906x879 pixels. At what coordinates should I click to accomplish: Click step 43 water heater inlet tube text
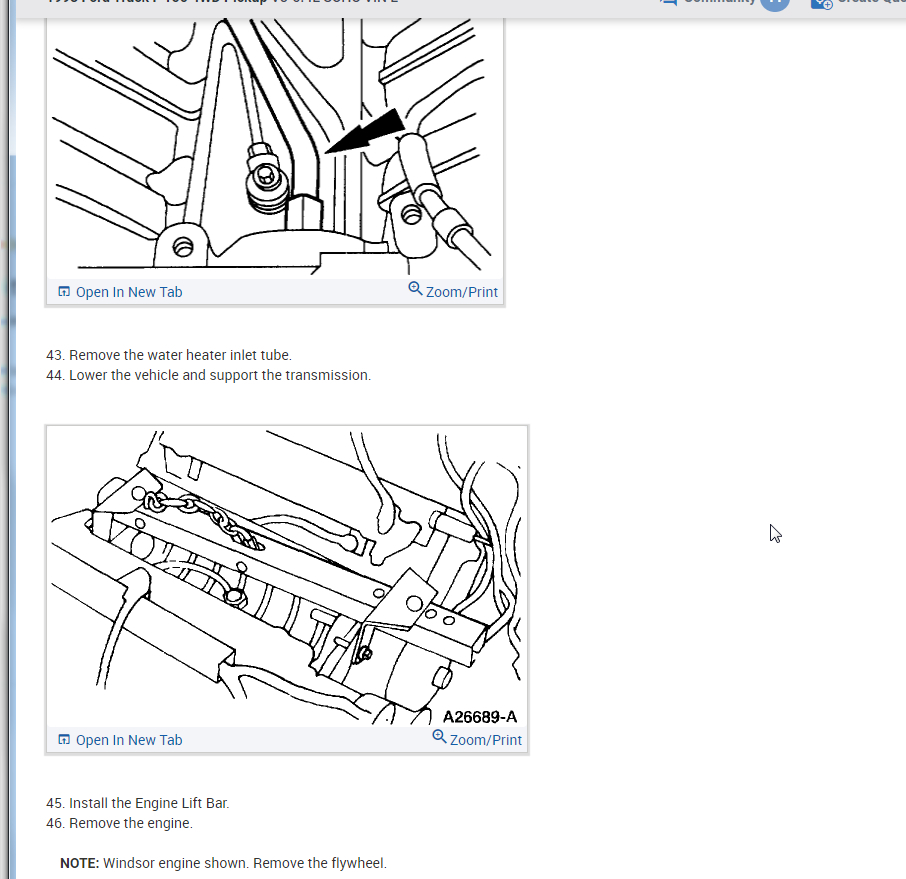click(x=169, y=355)
